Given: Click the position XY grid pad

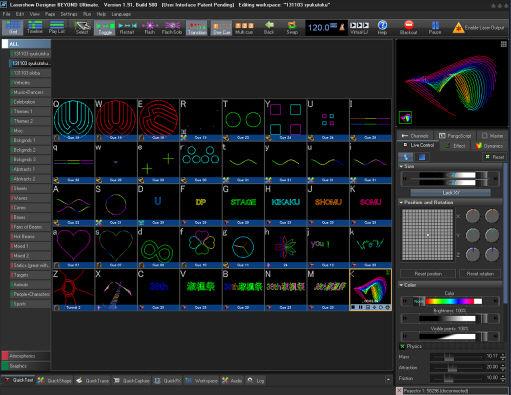Looking at the screenshot, I should [x=427, y=235].
